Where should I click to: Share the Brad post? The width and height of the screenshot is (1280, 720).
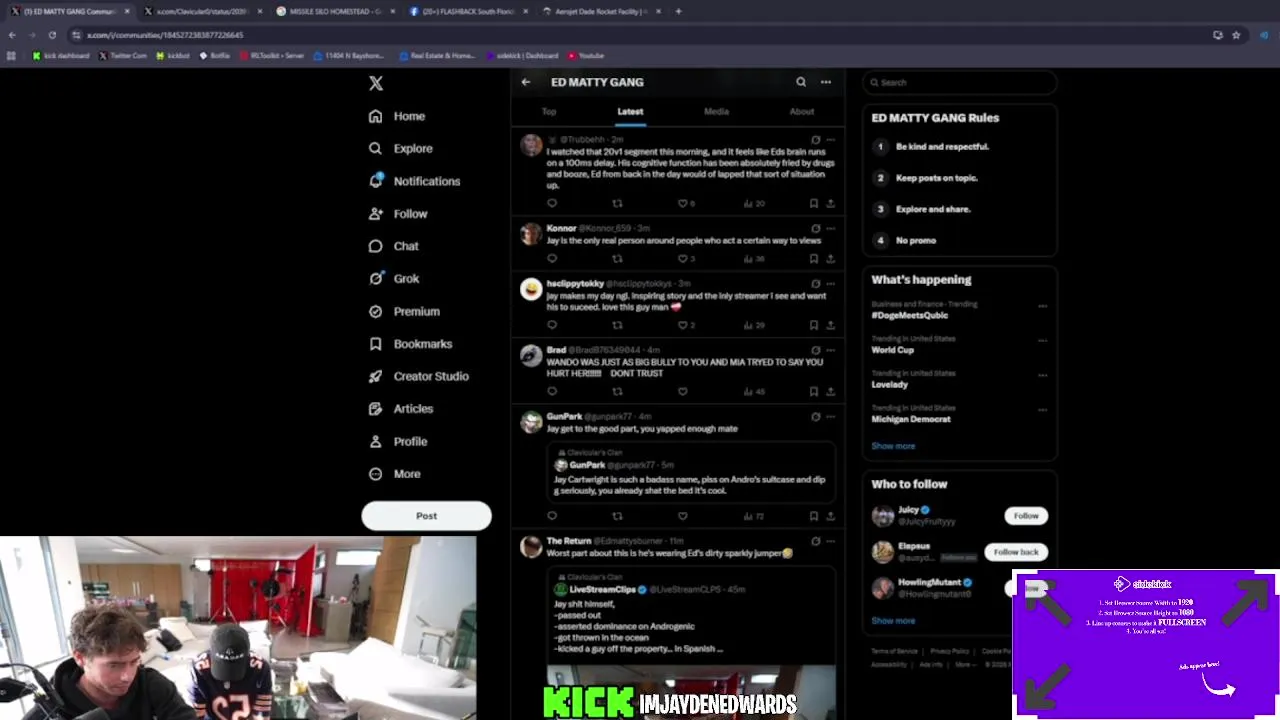pos(830,391)
